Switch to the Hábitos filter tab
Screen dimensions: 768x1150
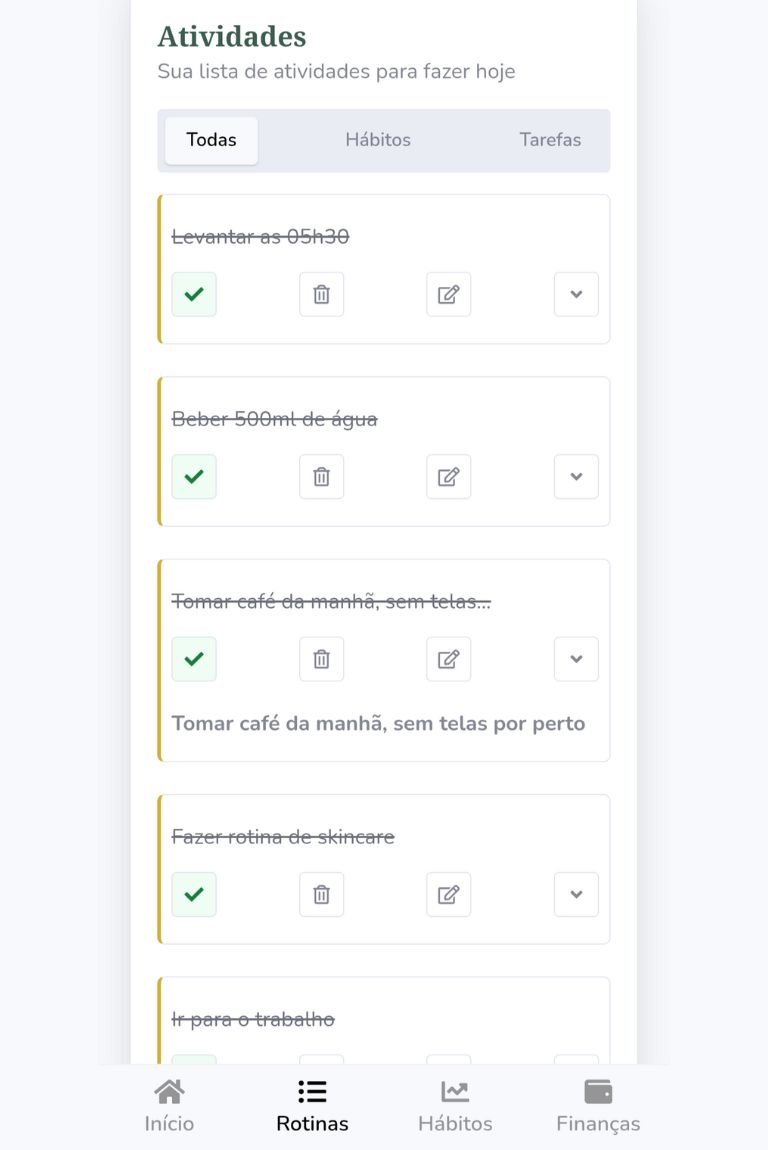pos(378,139)
